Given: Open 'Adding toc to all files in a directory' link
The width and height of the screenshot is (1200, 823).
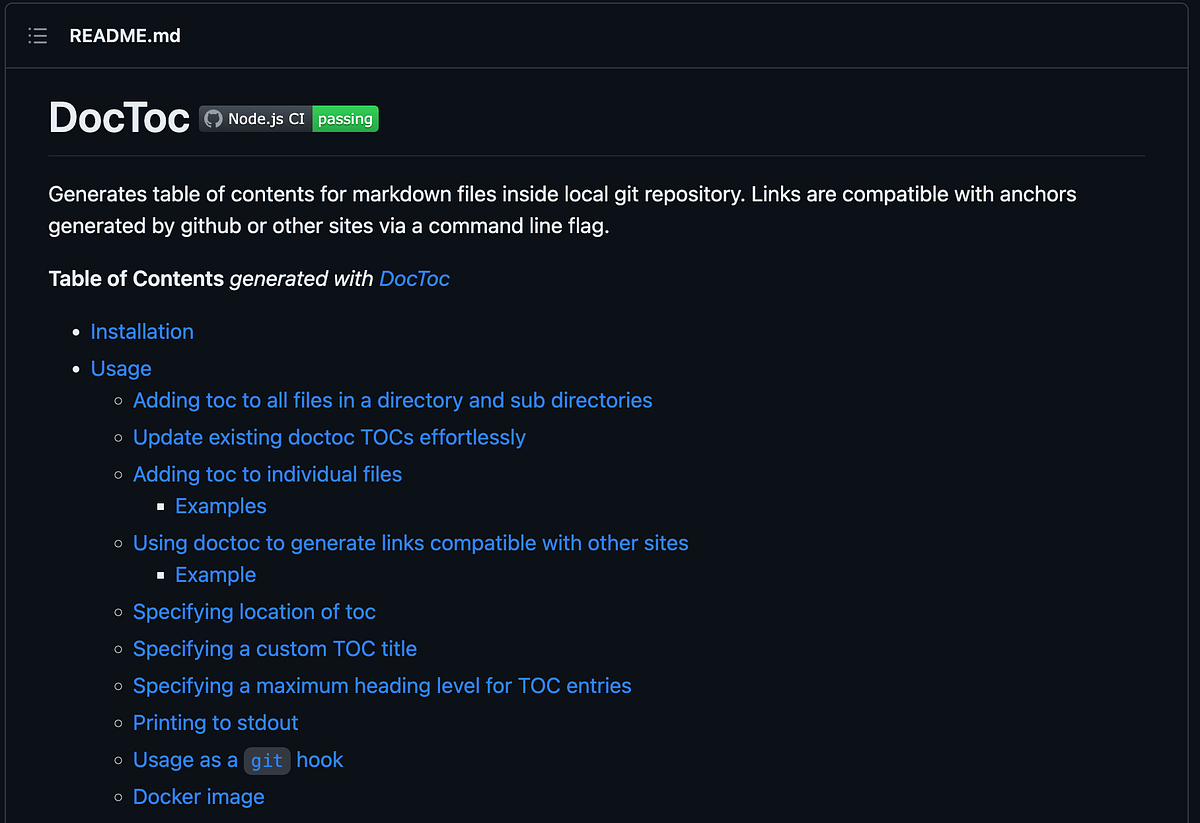Looking at the screenshot, I should click(392, 400).
